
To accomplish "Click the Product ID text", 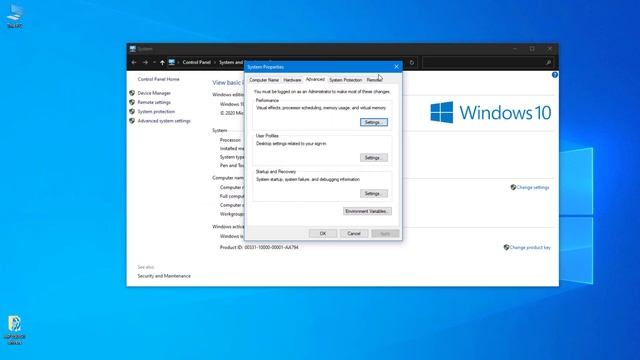I will click(x=259, y=247).
